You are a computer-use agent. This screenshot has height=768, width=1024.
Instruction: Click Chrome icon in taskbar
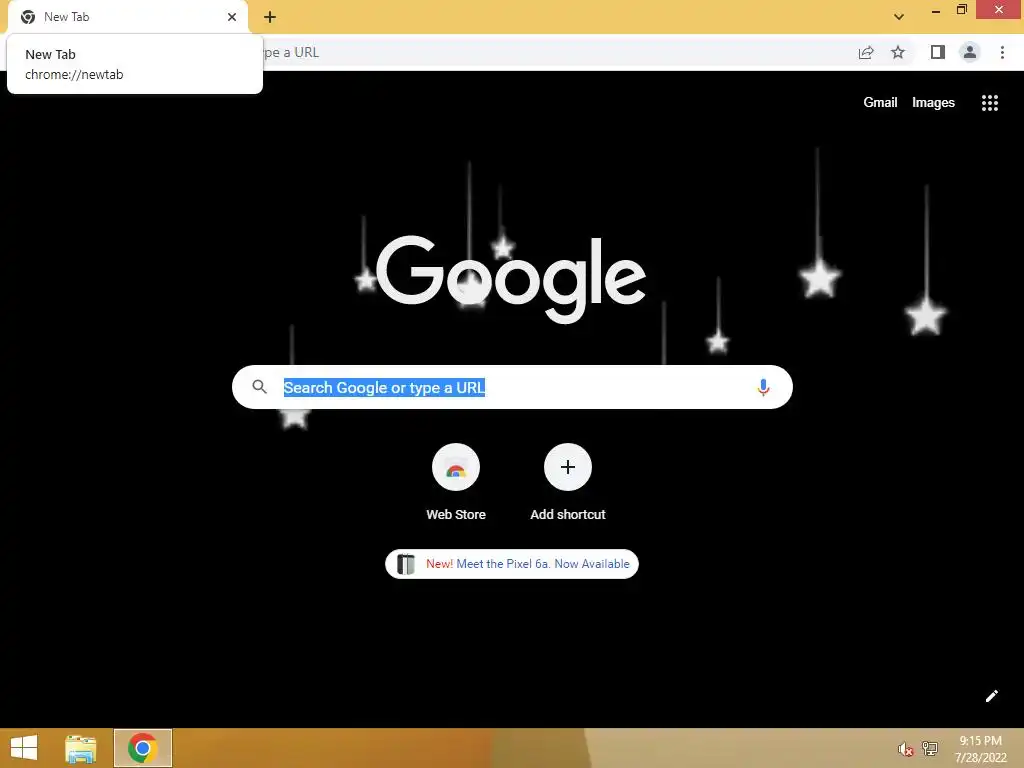(x=143, y=748)
